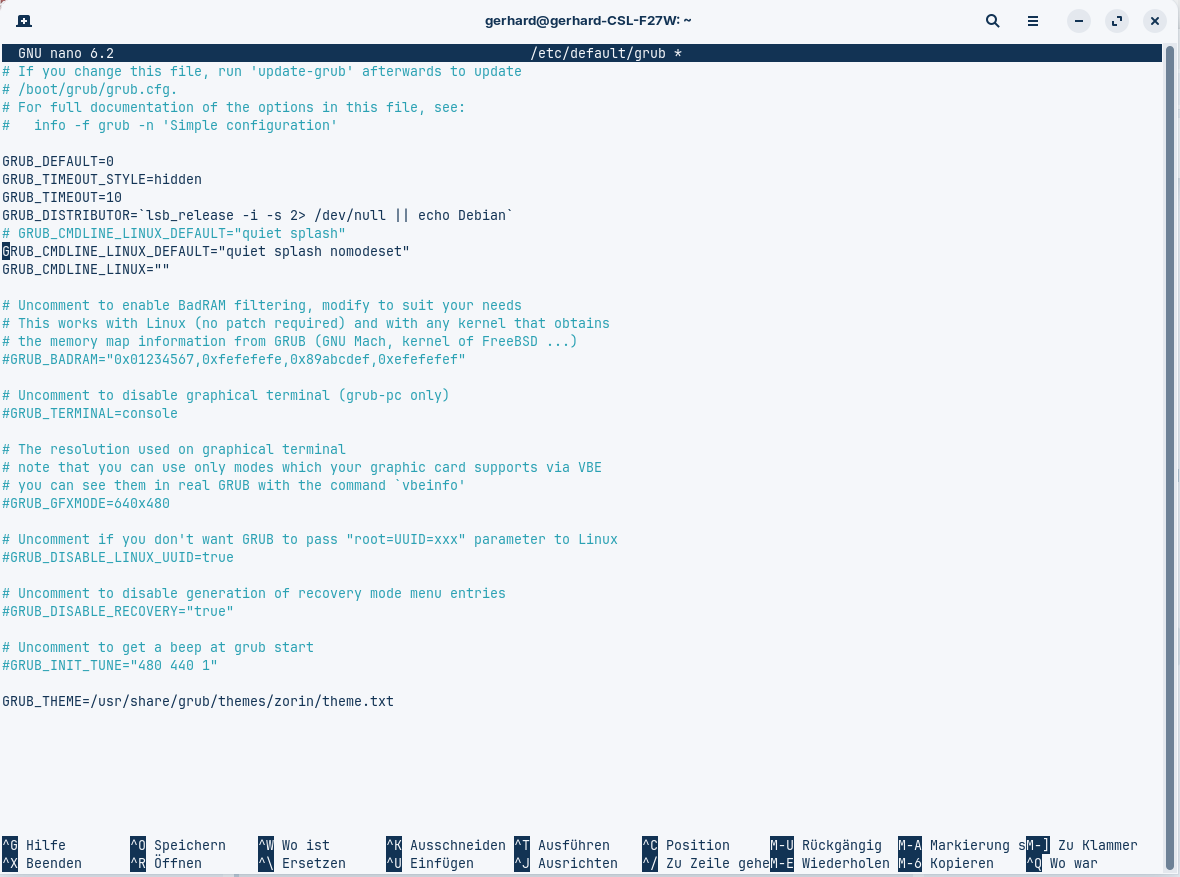Minimize the terminal window
This screenshot has width=1180, height=877.
1078,21
